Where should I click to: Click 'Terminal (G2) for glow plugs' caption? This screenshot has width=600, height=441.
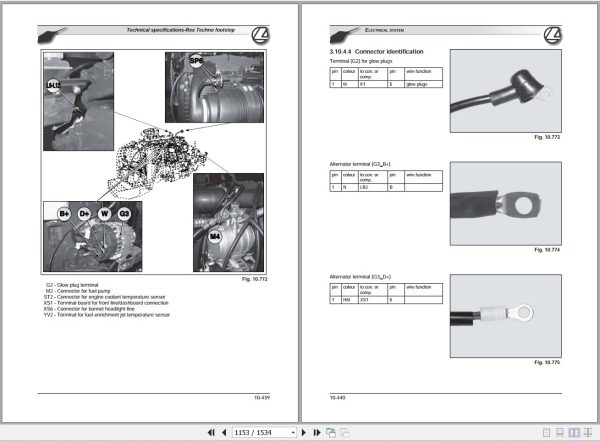tap(361, 61)
